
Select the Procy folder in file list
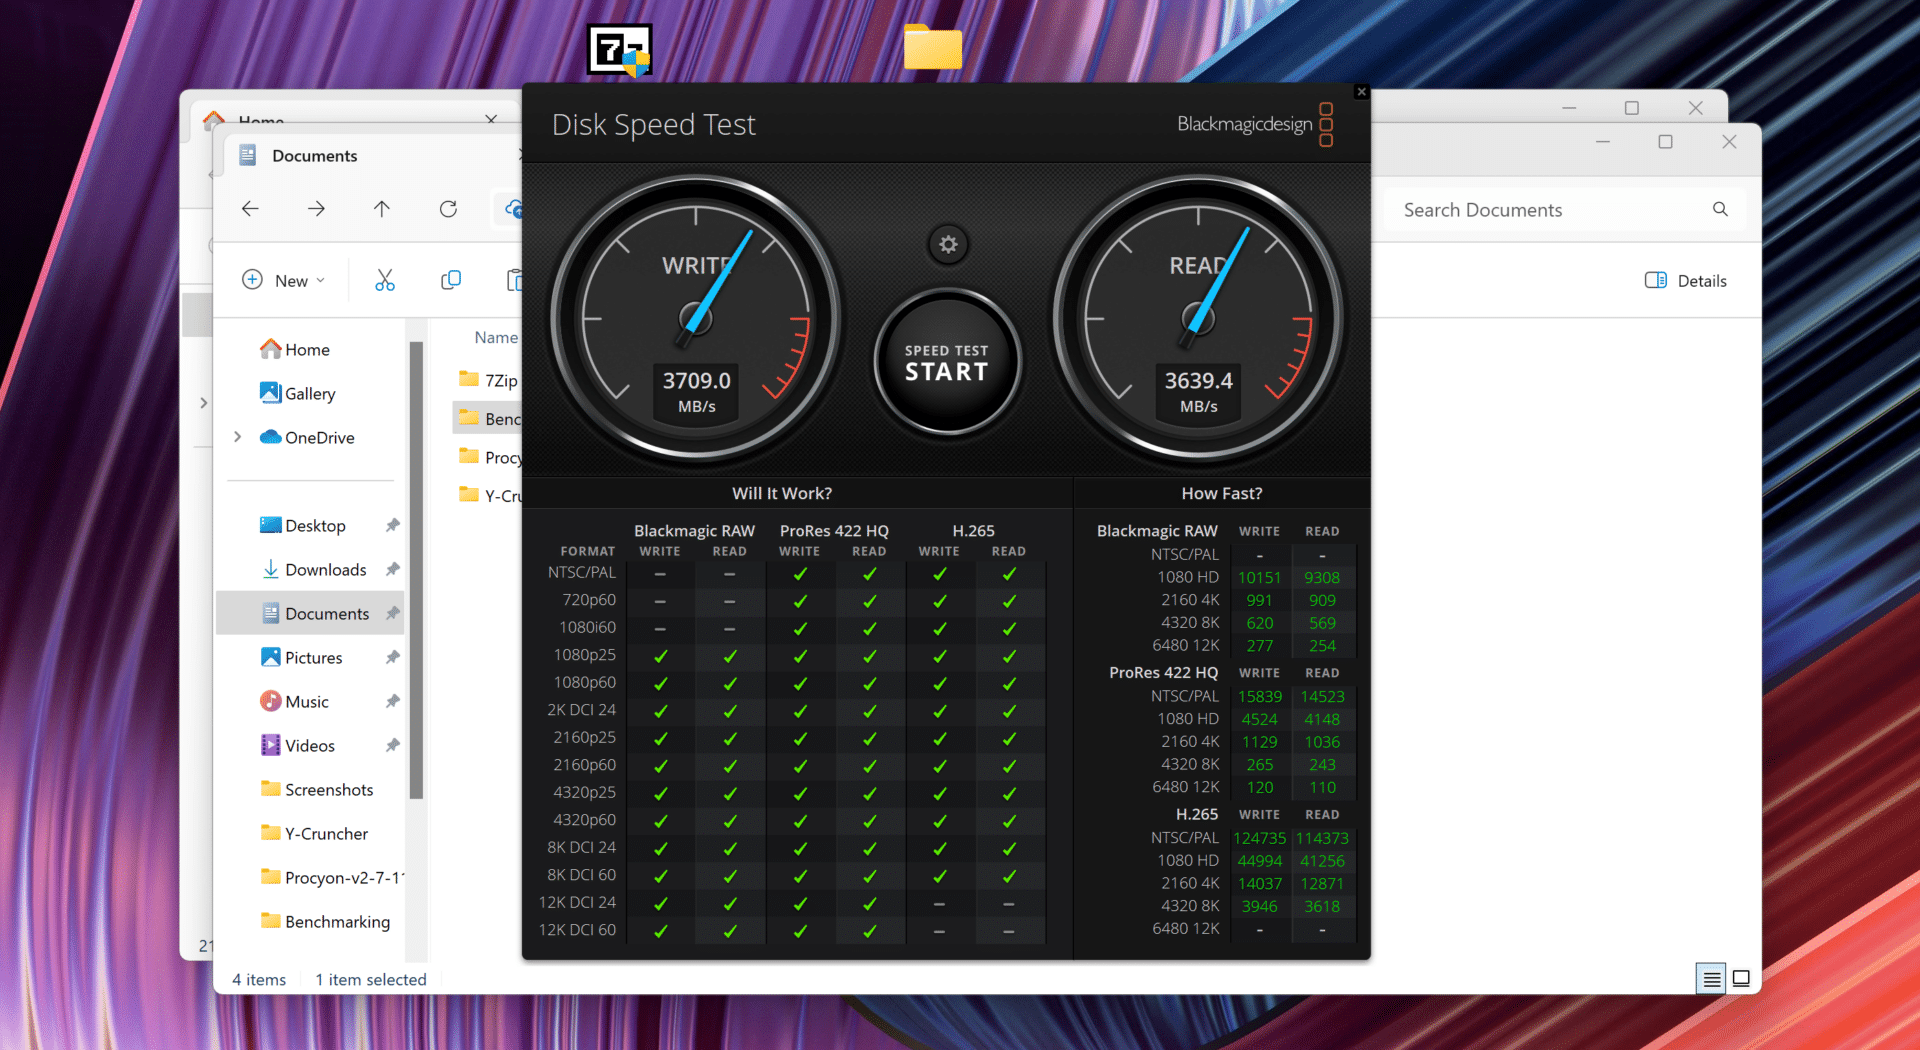pos(488,457)
